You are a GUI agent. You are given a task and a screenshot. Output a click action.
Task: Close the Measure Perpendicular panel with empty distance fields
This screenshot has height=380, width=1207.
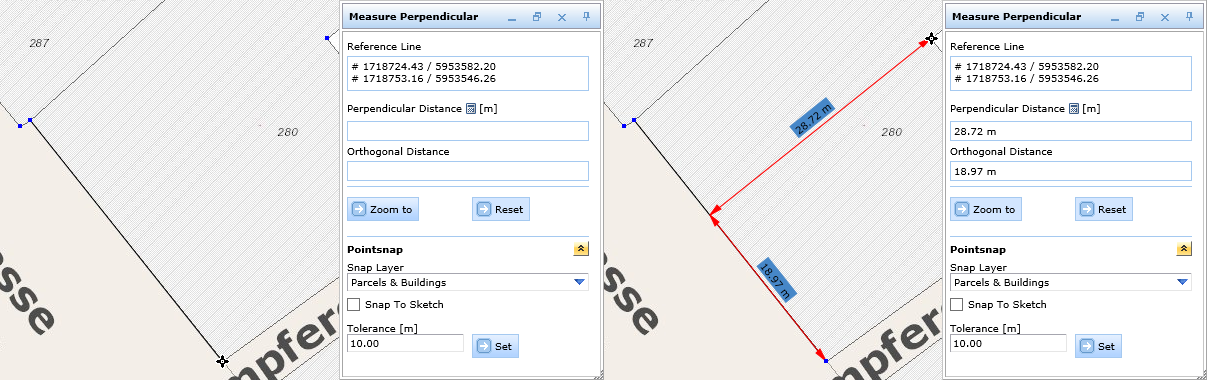(x=562, y=17)
